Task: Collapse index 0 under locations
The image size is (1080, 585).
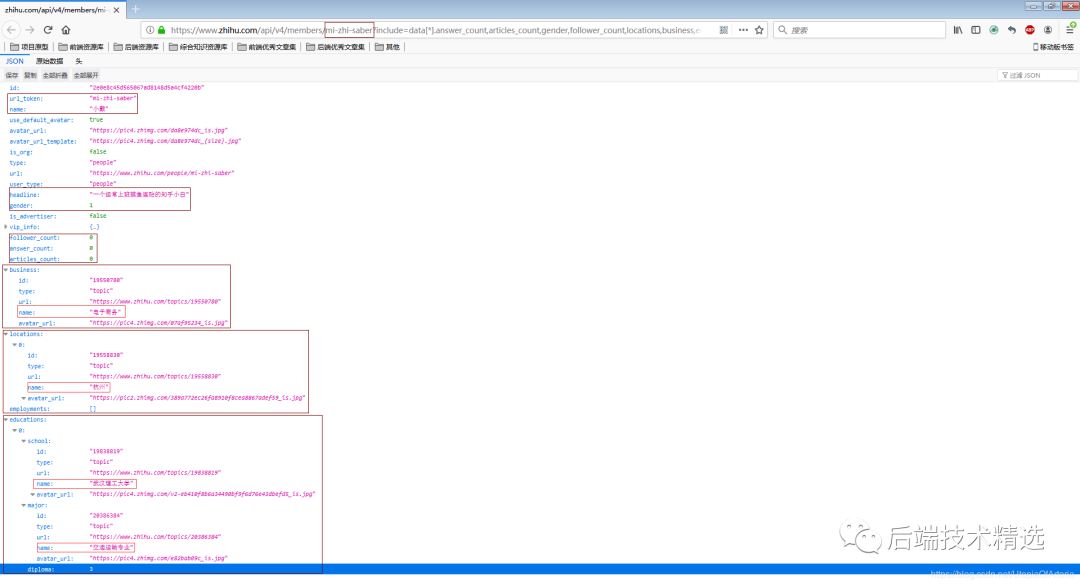Action: pos(15,345)
